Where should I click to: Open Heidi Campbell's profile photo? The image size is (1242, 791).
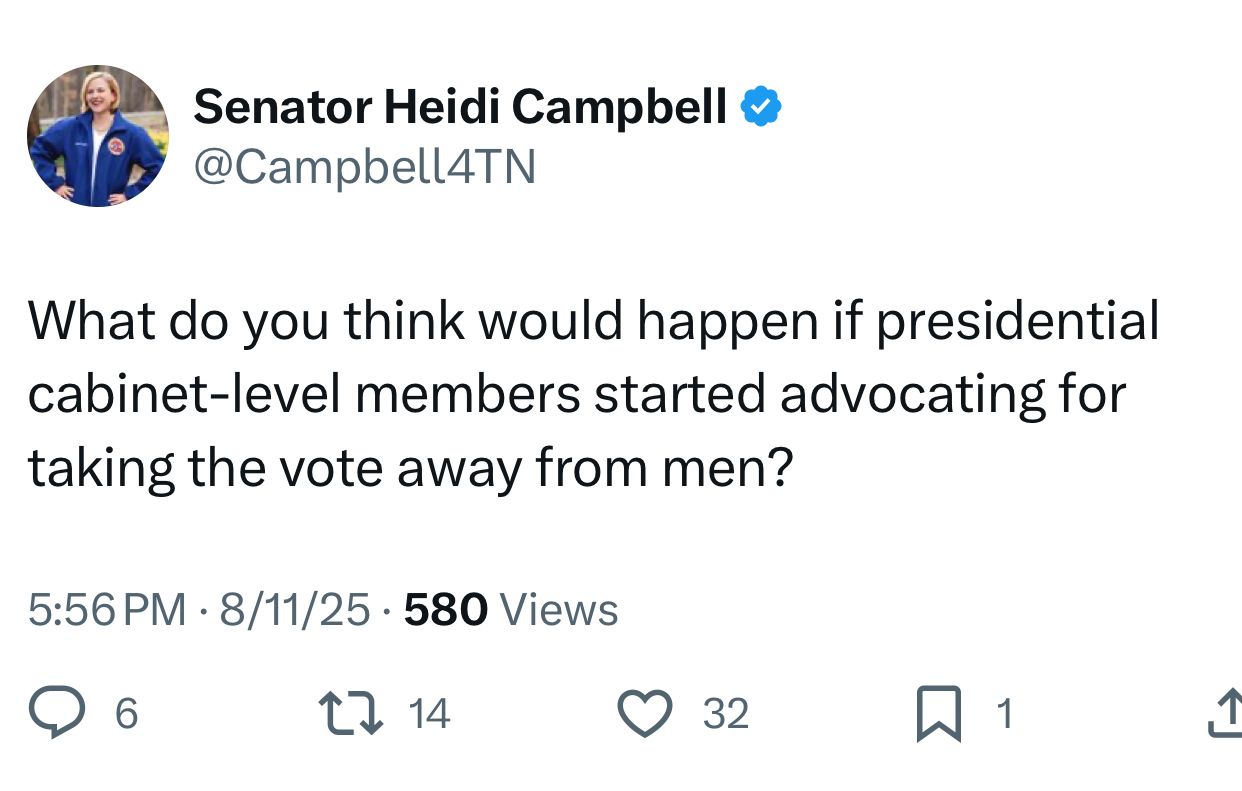click(x=98, y=136)
